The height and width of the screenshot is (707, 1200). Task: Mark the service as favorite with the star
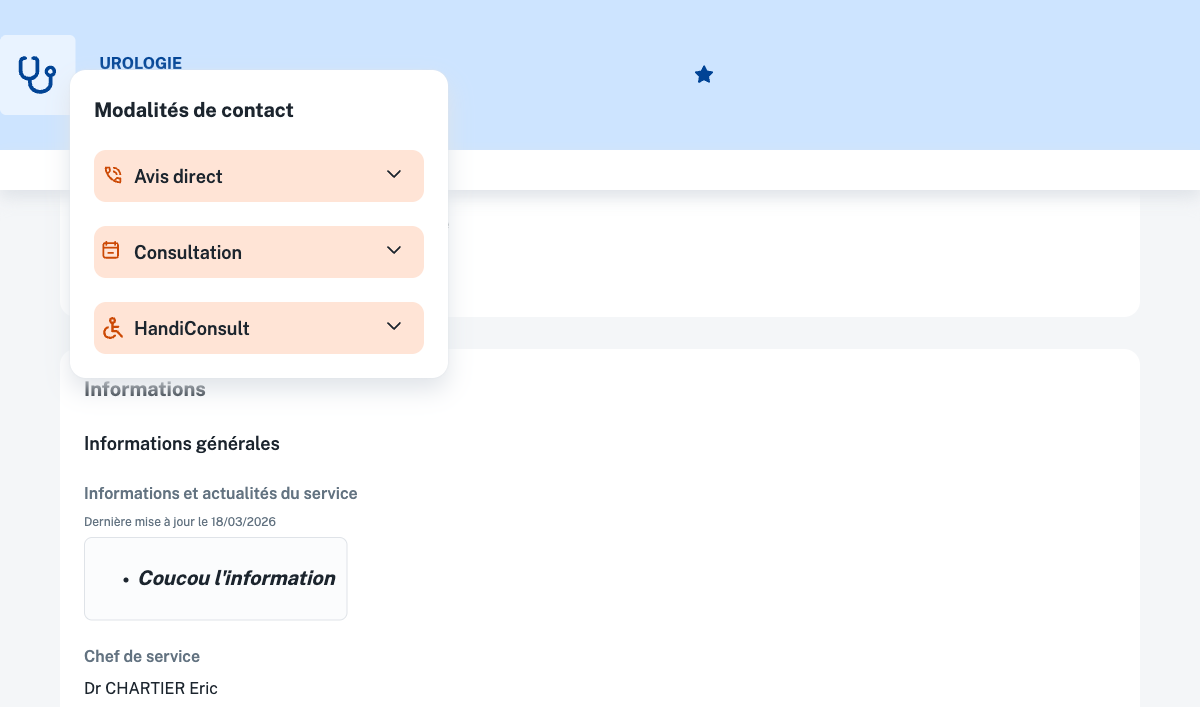coord(704,75)
